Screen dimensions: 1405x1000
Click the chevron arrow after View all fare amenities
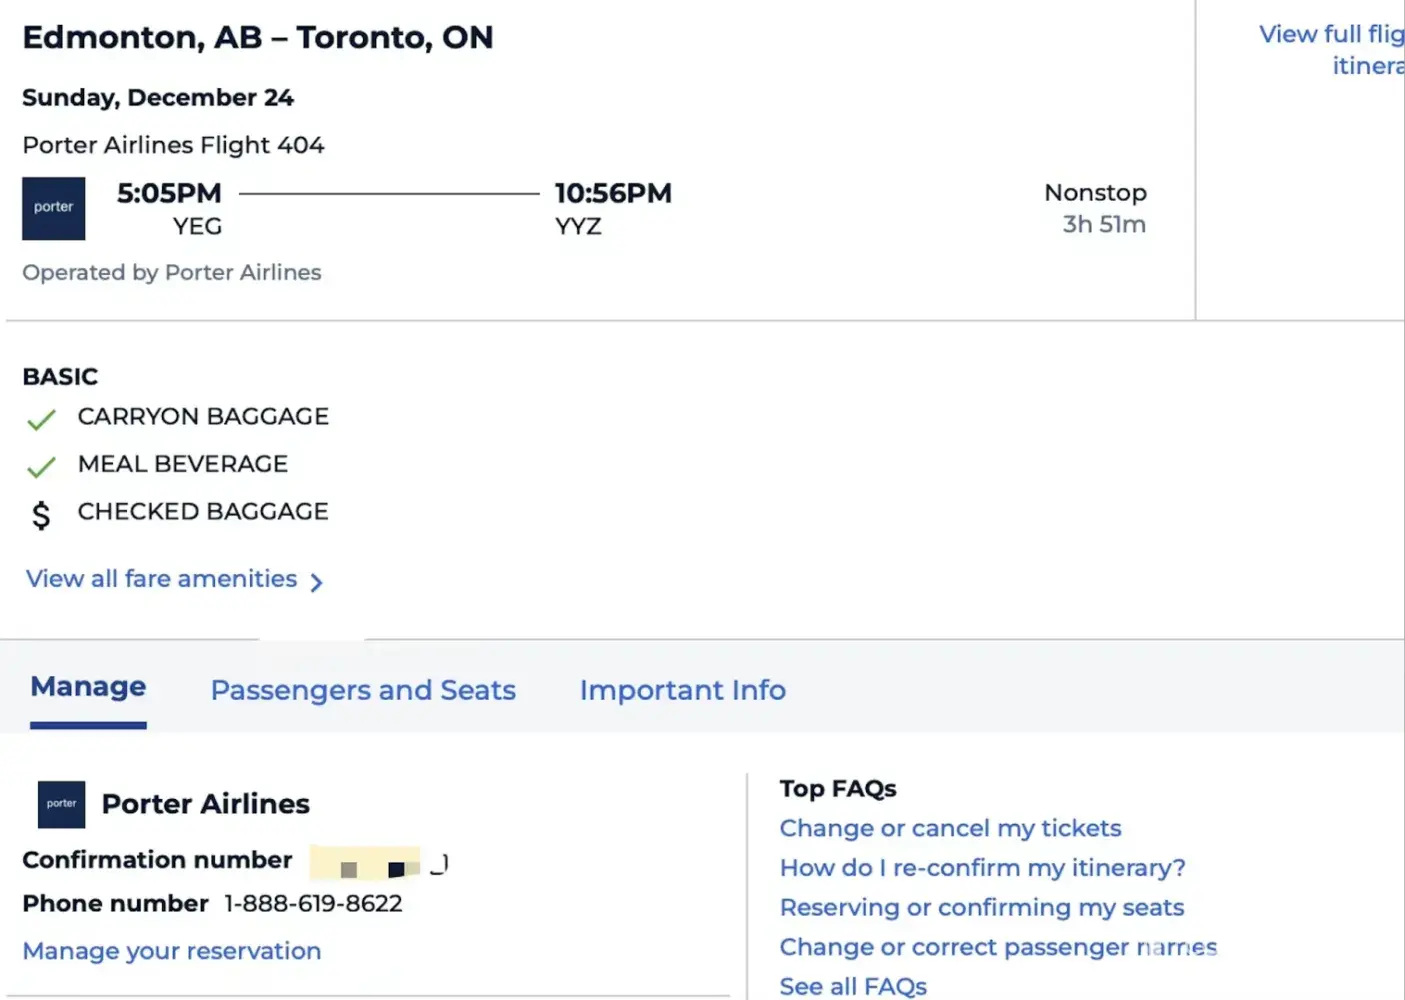click(x=316, y=582)
